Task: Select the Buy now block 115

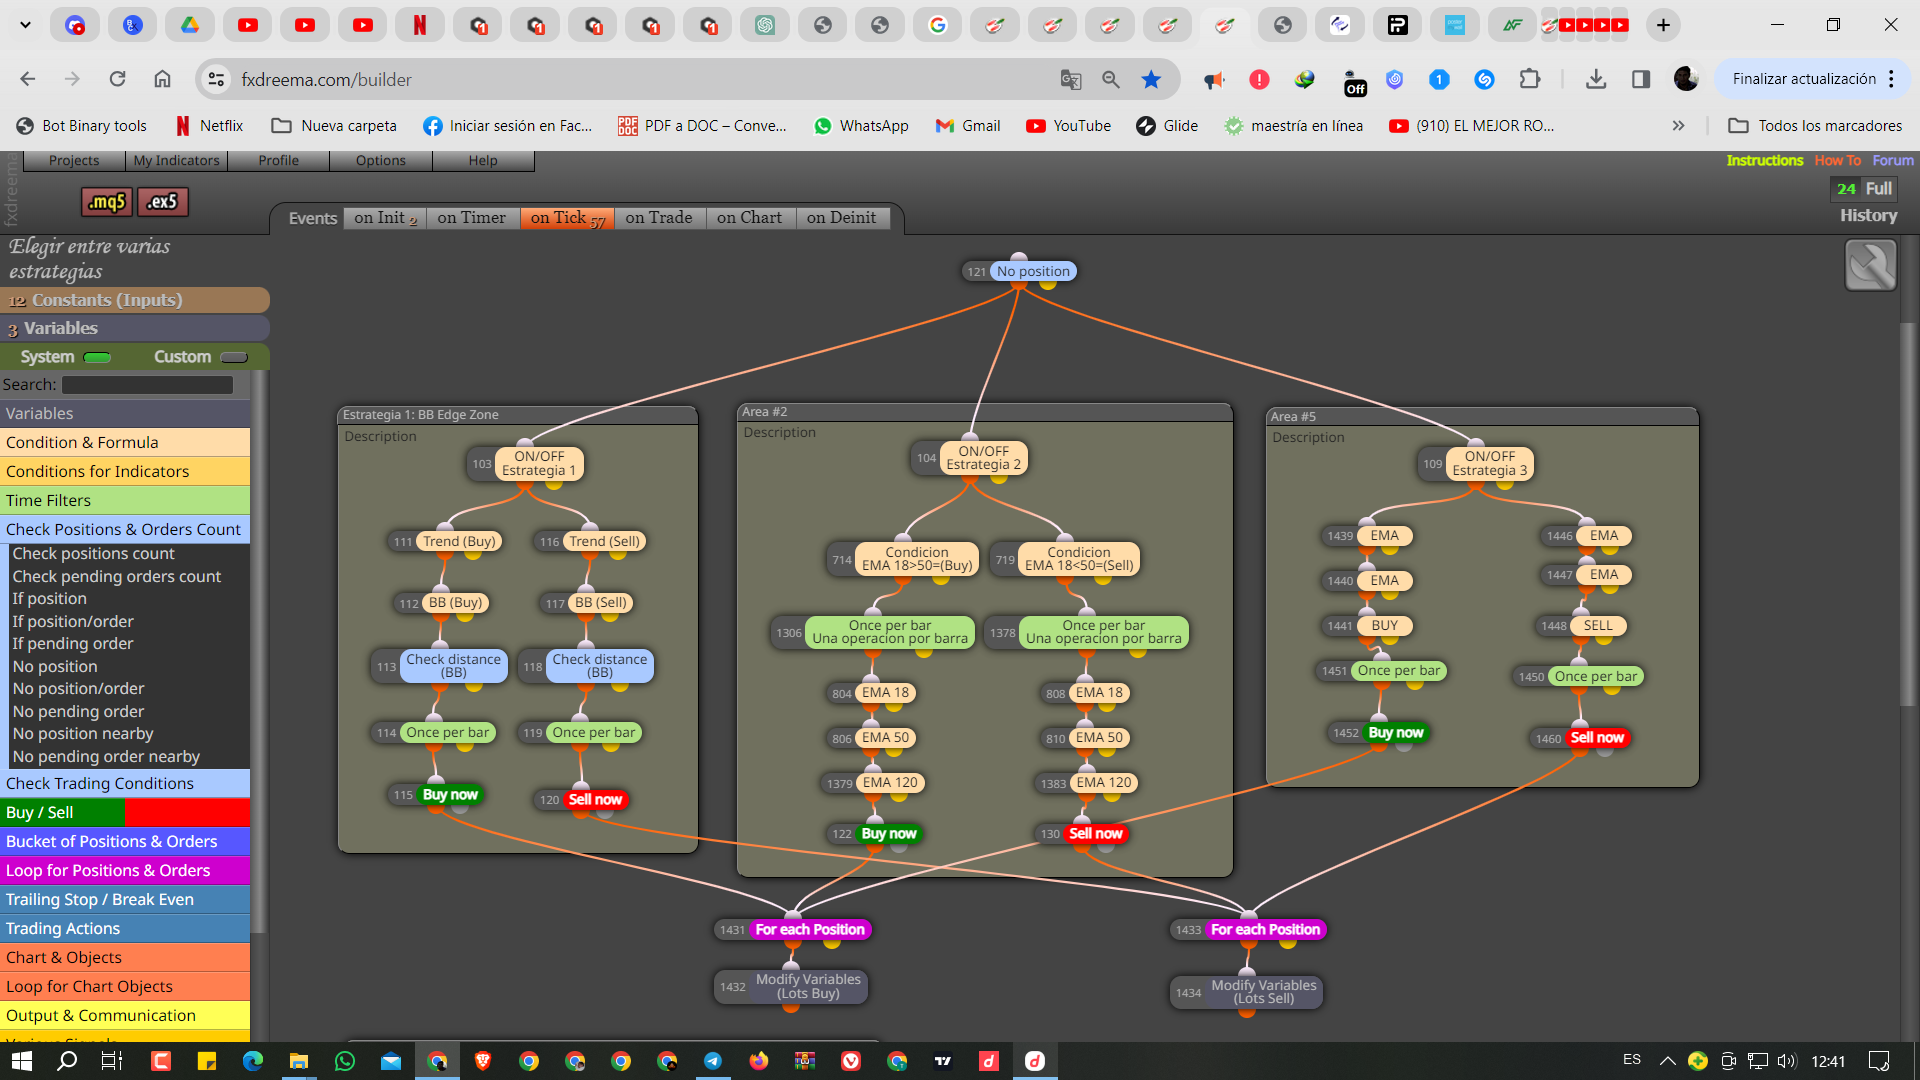Action: click(450, 795)
